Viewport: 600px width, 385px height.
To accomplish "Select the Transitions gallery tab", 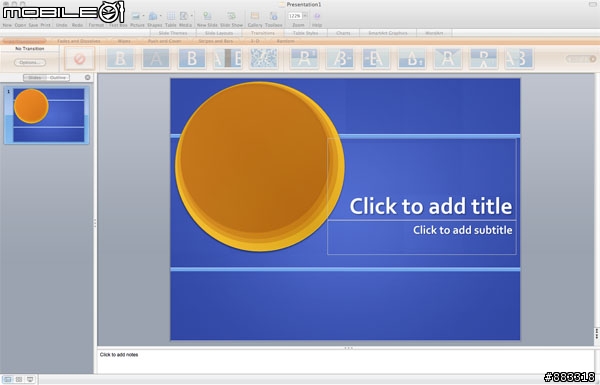I will pyautogui.click(x=263, y=33).
